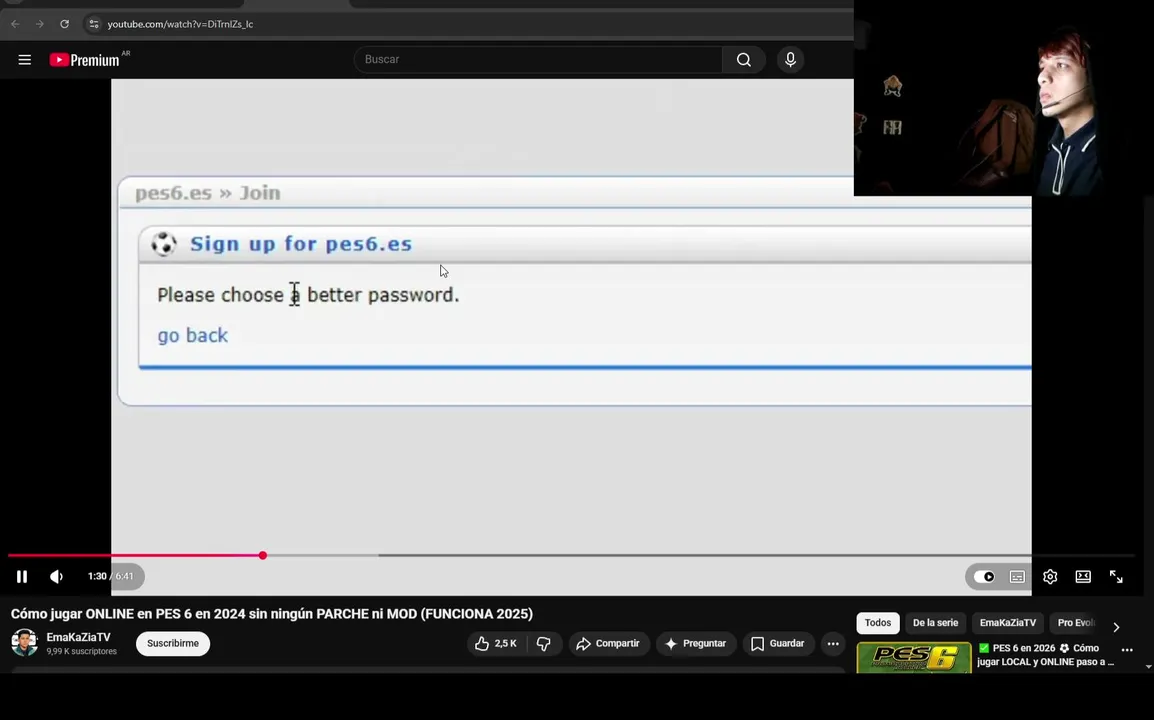Viewport: 1154px width, 720px height.
Task: Pause the video
Action: [22, 576]
